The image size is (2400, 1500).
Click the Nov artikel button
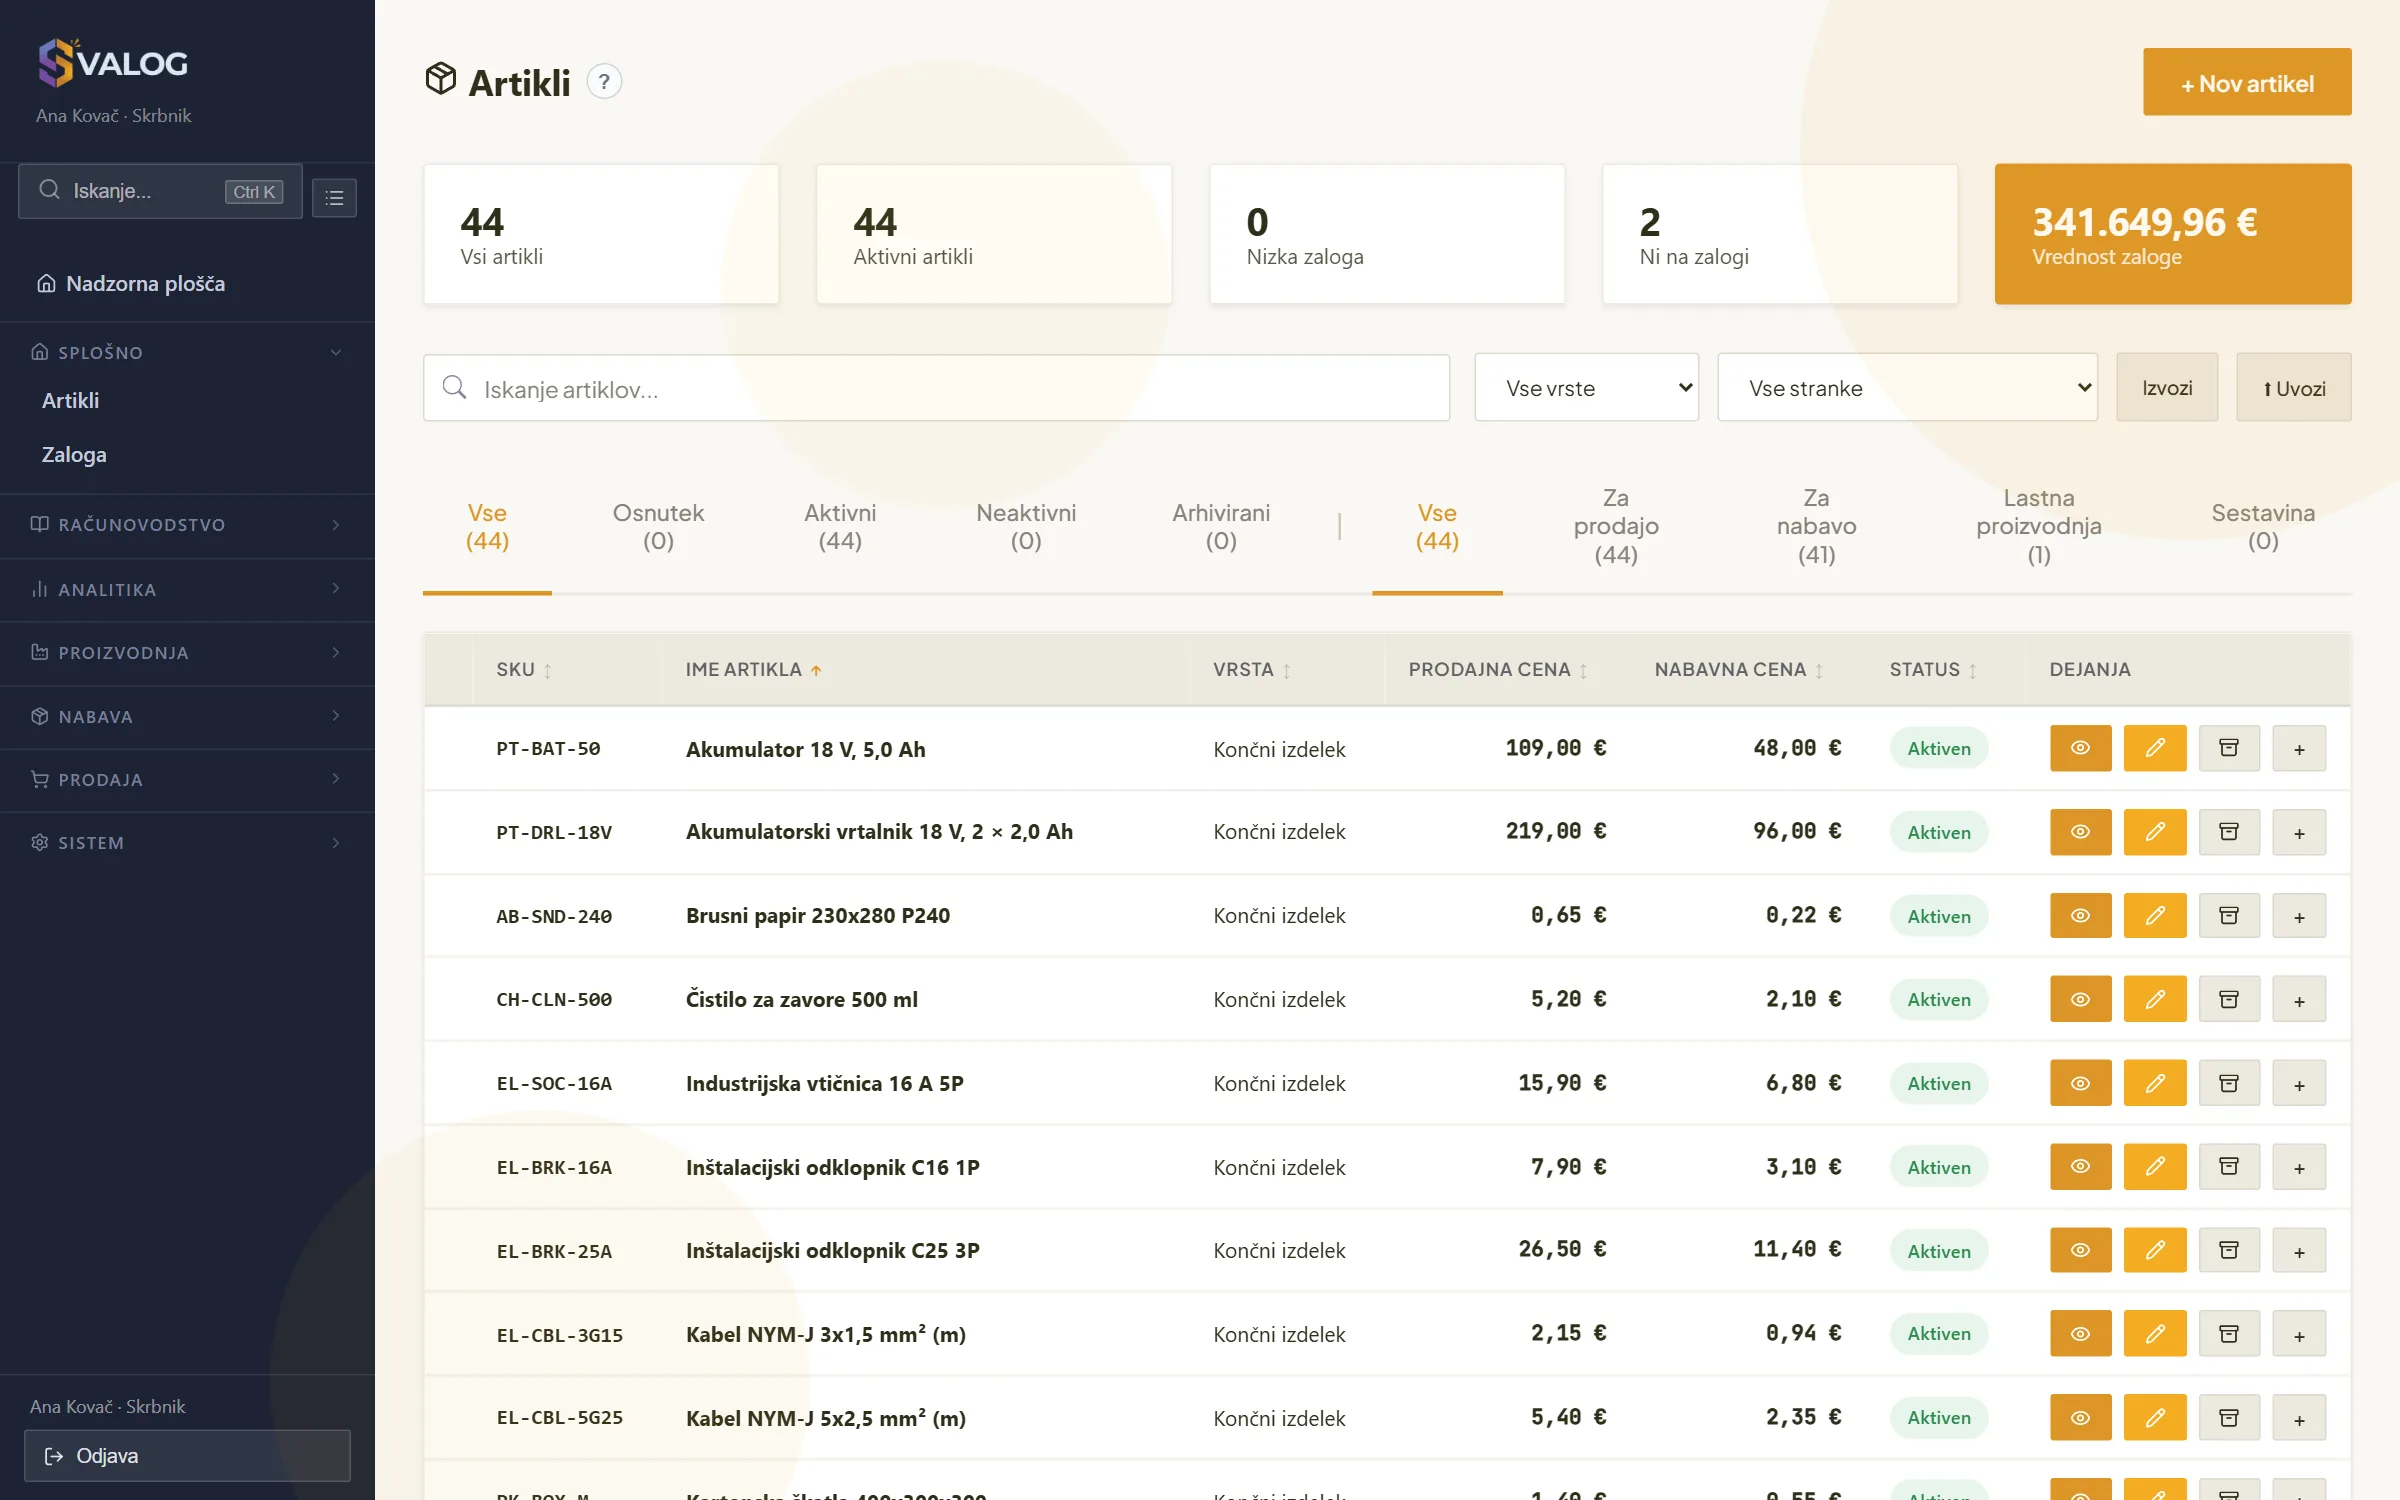pos(2247,82)
